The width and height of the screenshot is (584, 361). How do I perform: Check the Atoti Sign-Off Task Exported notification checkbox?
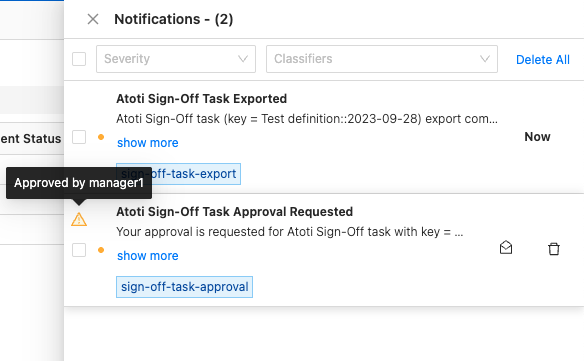(79, 137)
